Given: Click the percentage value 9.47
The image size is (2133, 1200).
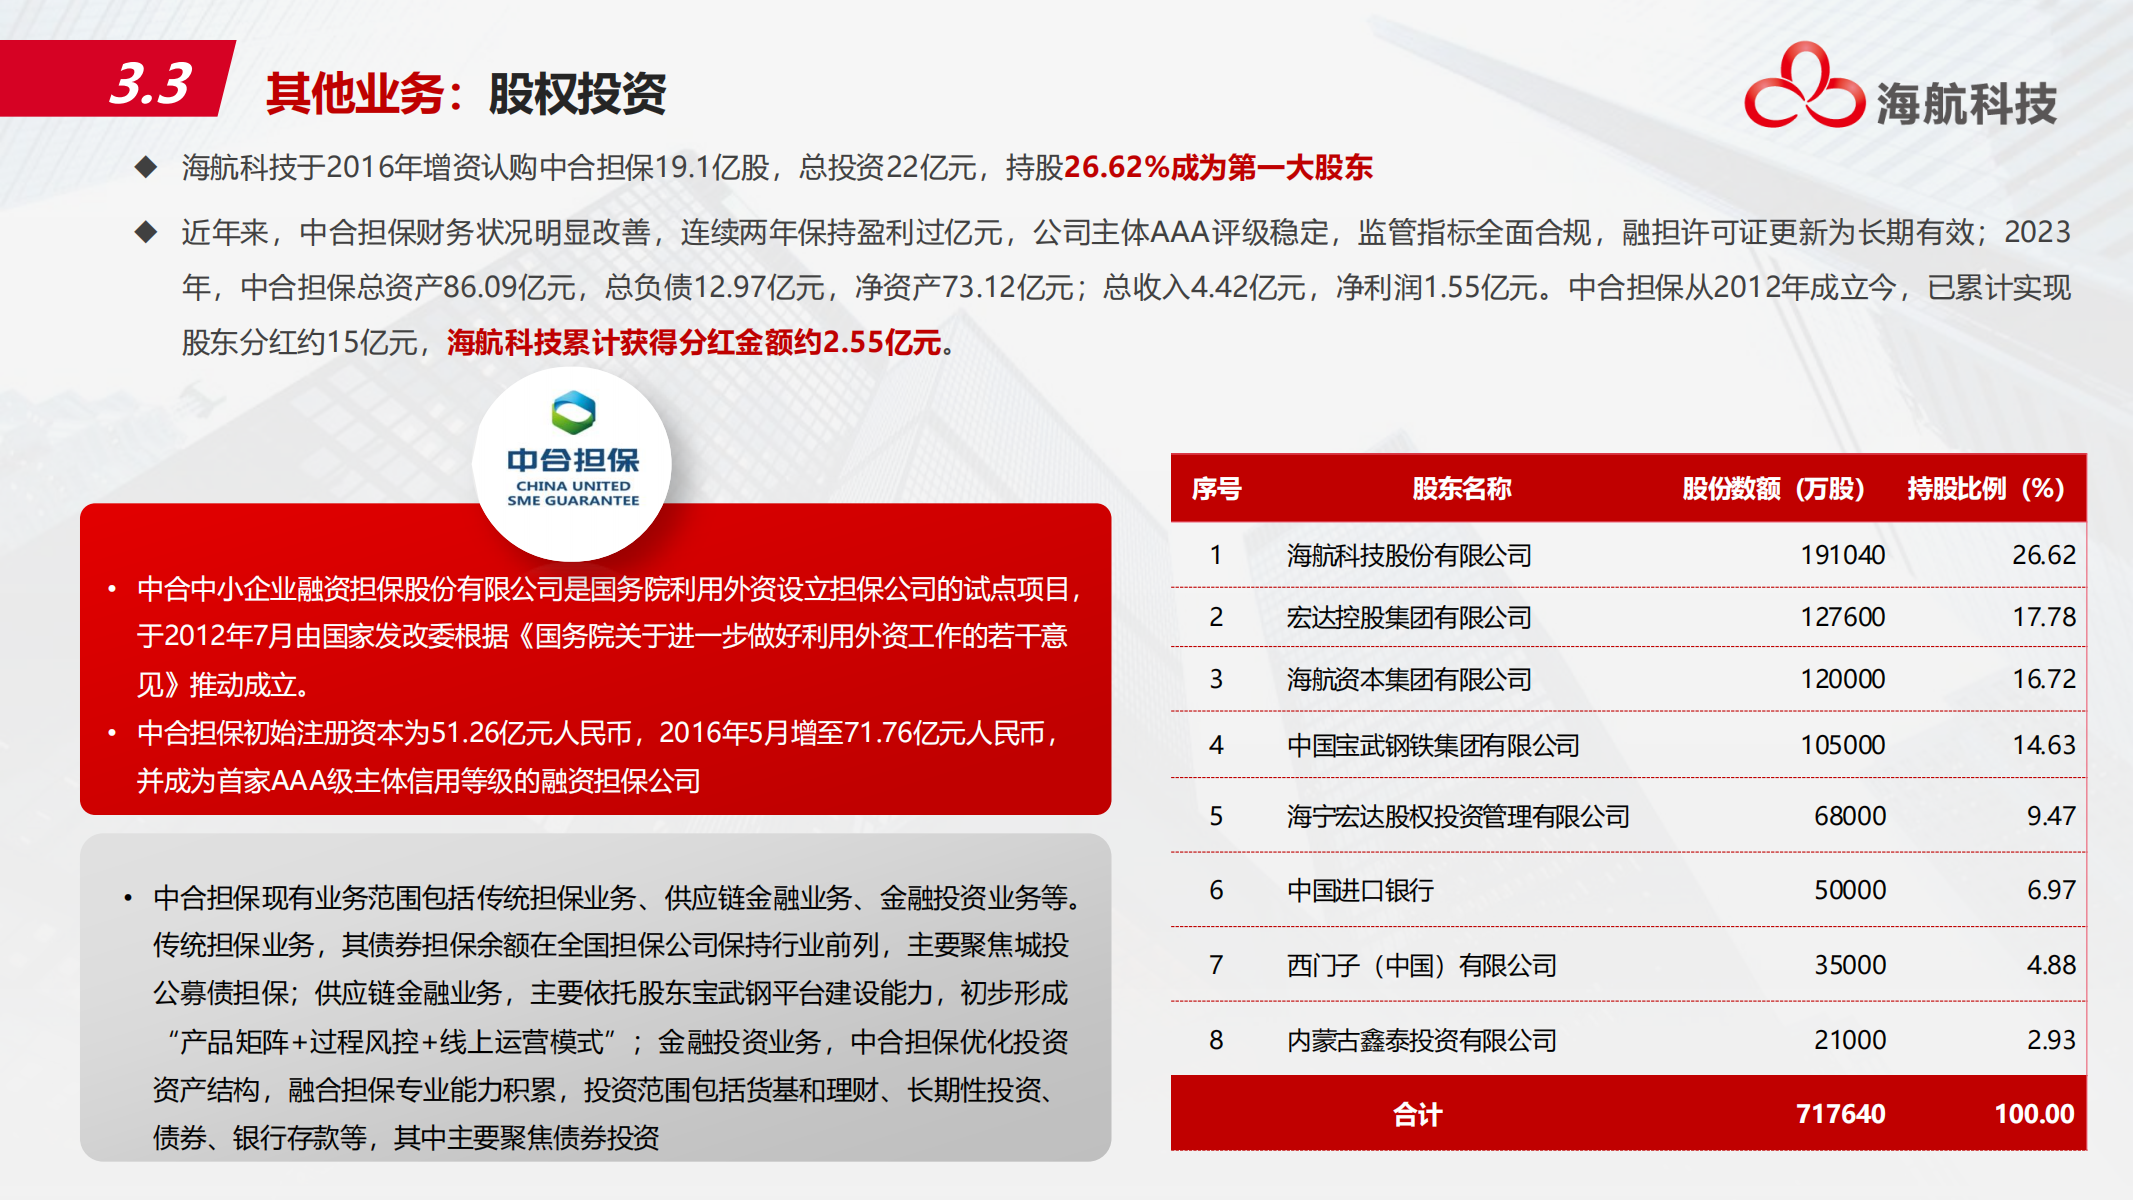Looking at the screenshot, I should click(x=2051, y=816).
